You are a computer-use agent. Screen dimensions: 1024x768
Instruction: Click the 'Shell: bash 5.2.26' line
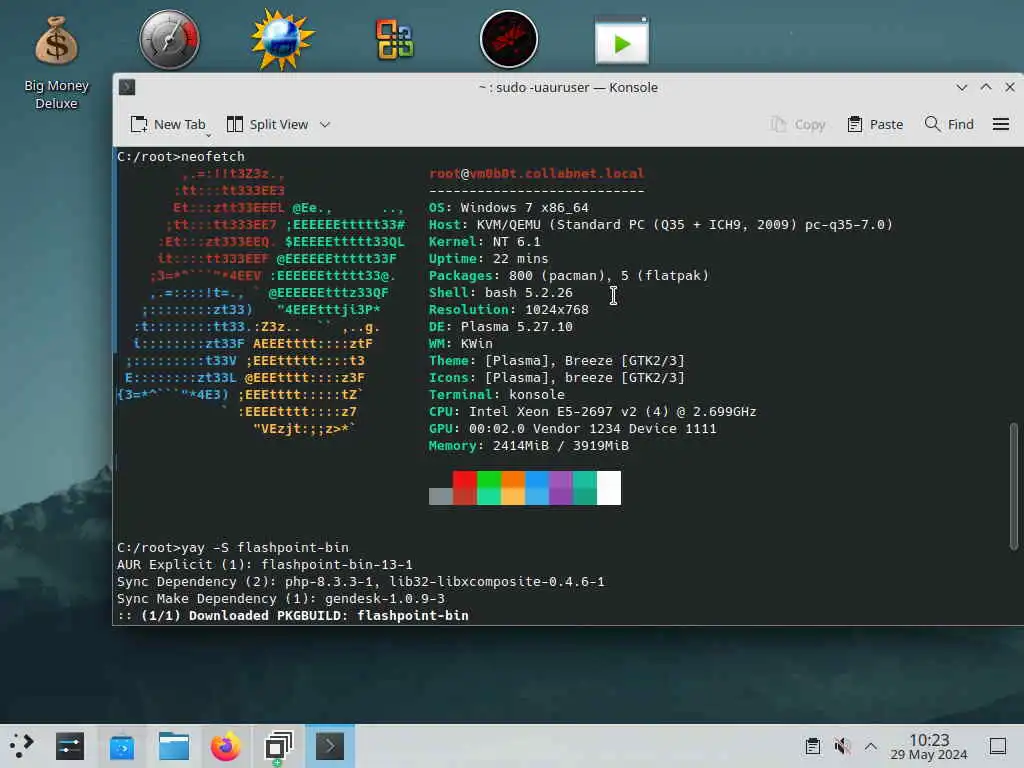tap(501, 293)
